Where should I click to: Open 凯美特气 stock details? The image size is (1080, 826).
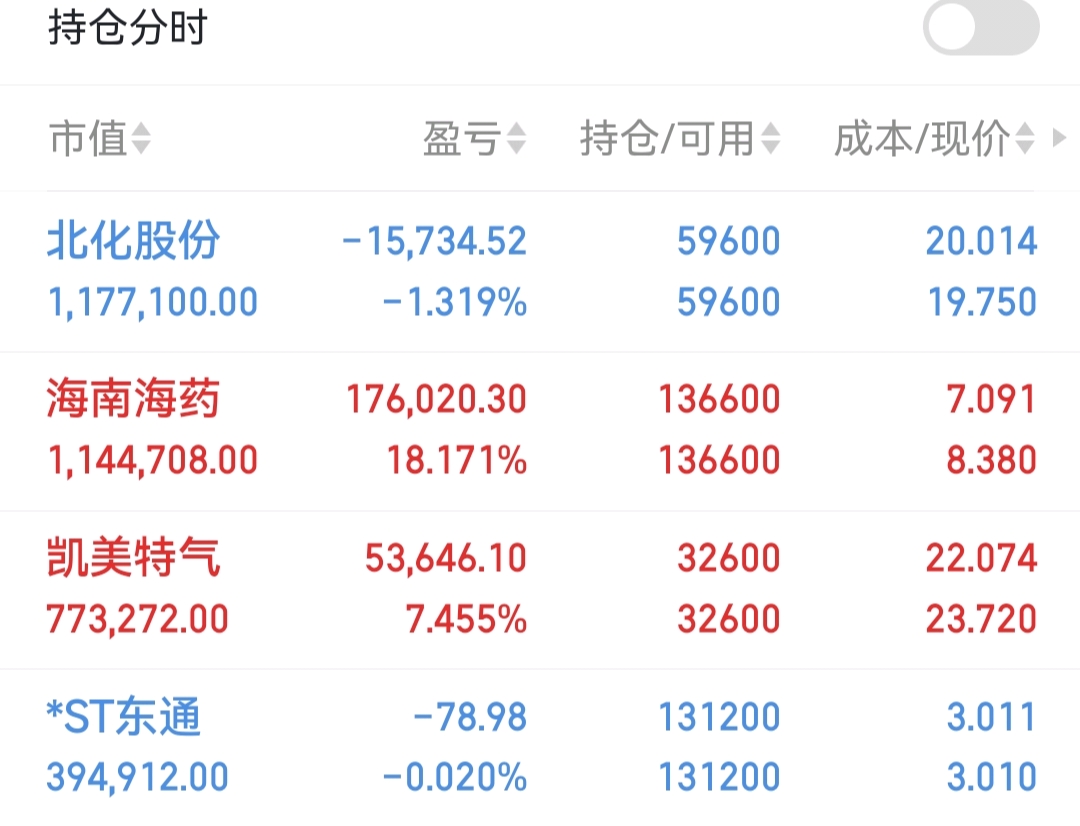[133, 557]
